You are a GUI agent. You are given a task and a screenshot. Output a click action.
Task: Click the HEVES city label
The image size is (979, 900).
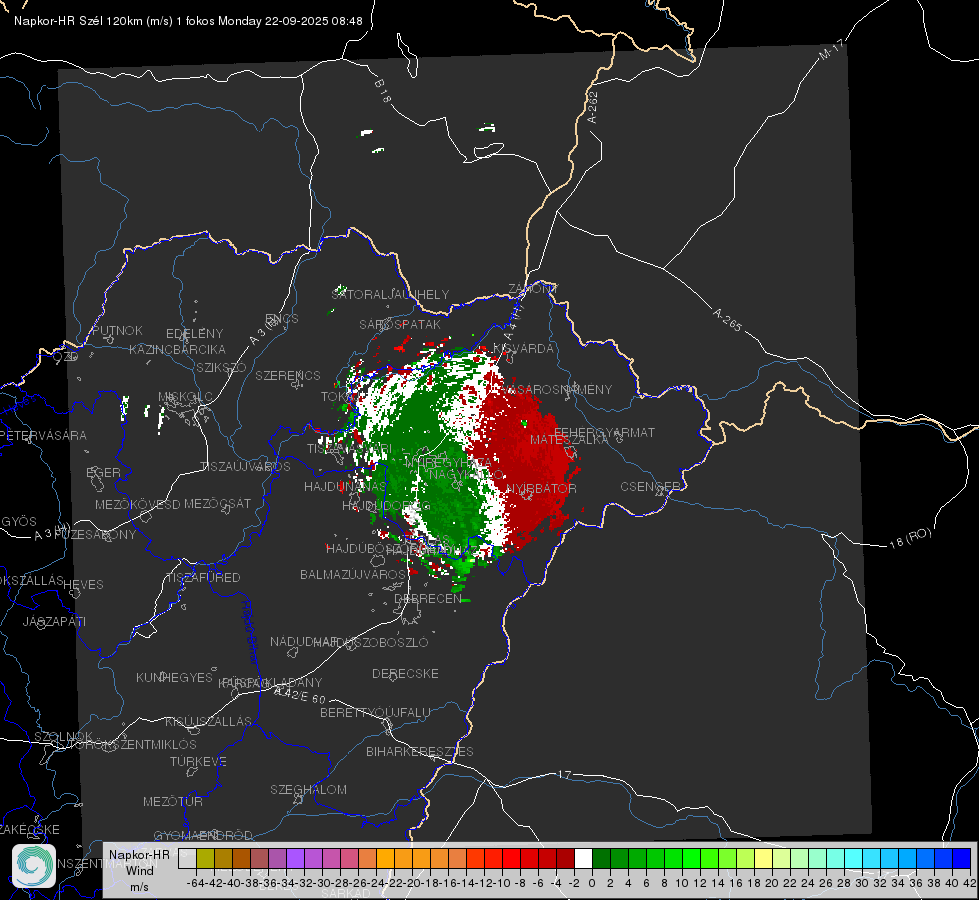click(x=83, y=585)
